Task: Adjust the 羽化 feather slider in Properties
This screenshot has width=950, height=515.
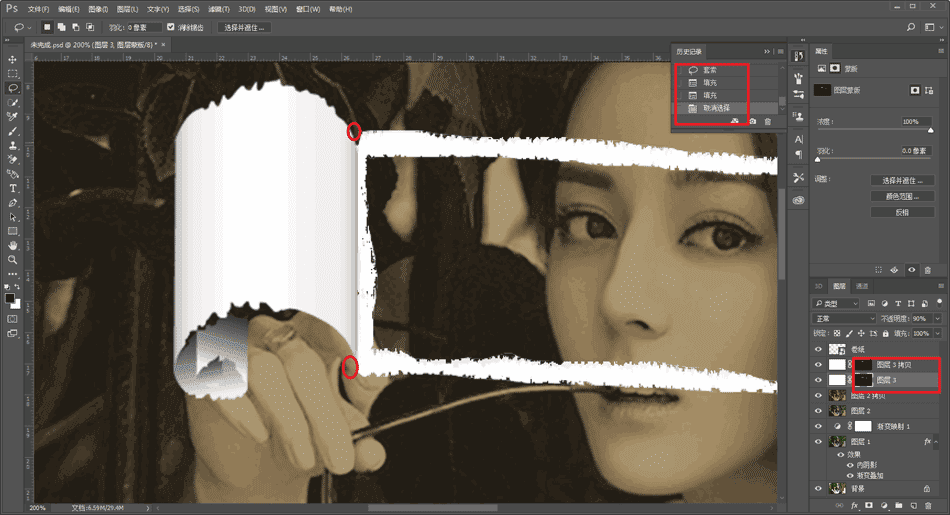Action: [818, 159]
